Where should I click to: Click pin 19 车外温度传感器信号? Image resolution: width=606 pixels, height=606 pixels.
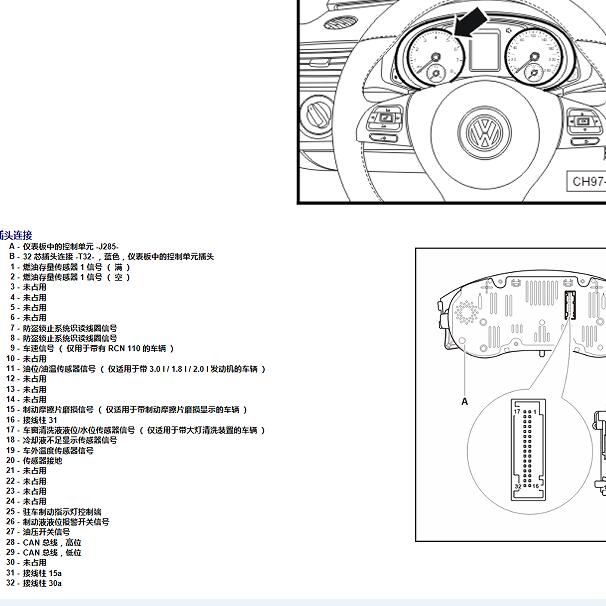tap(50, 450)
